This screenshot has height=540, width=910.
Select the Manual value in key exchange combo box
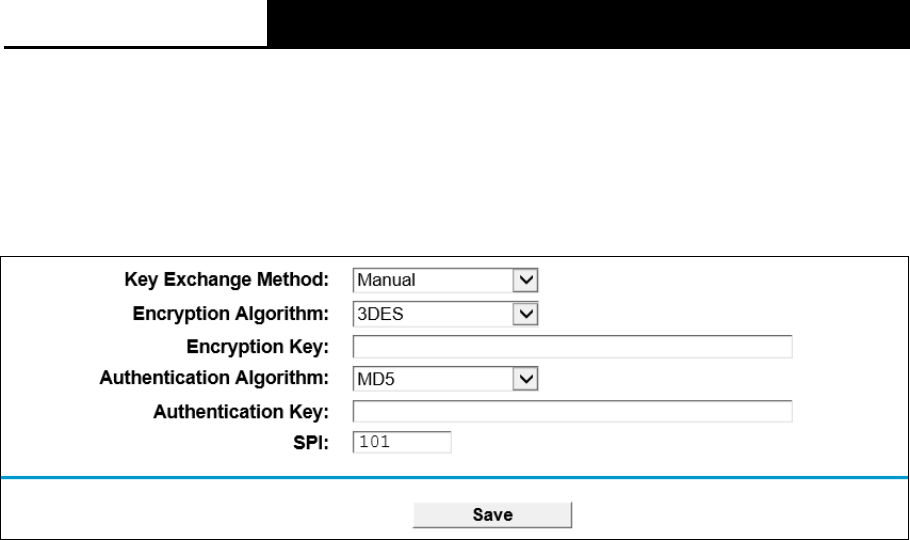click(x=433, y=280)
